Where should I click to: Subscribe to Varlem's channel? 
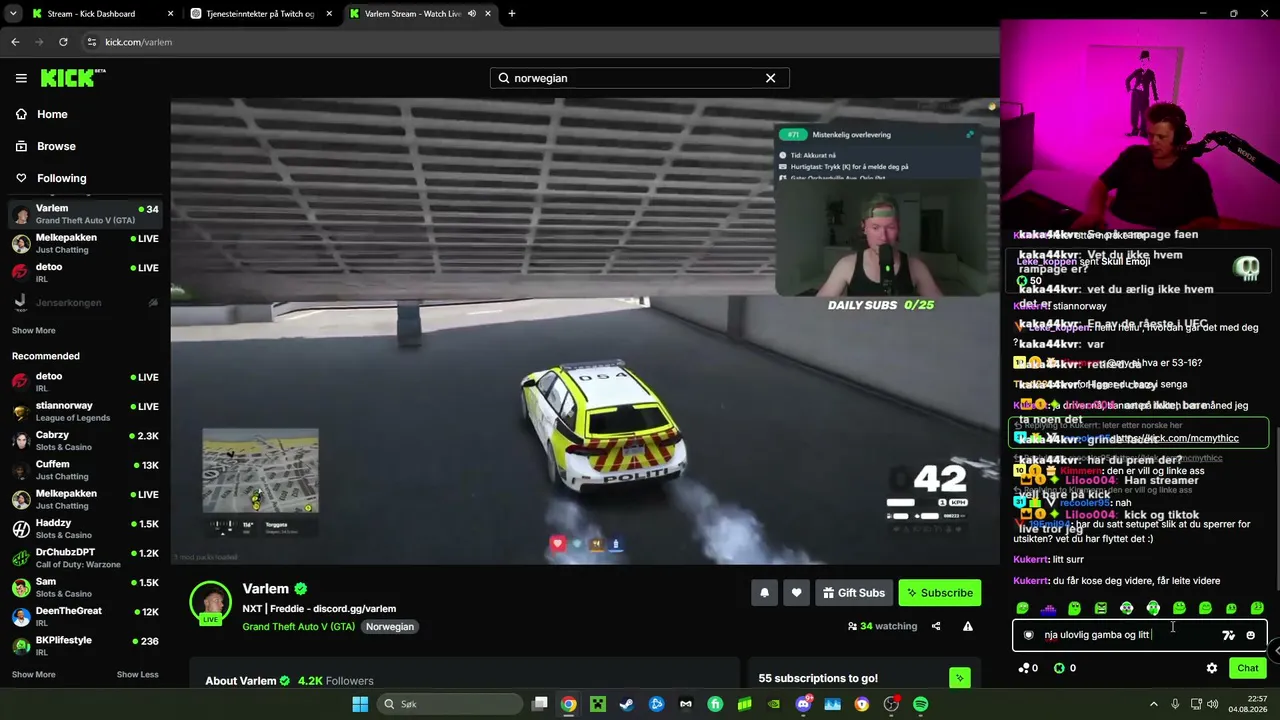939,593
